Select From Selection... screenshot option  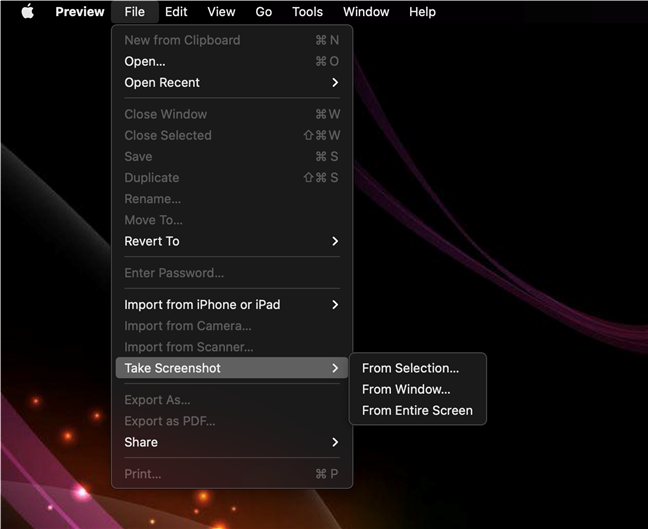tap(418, 368)
